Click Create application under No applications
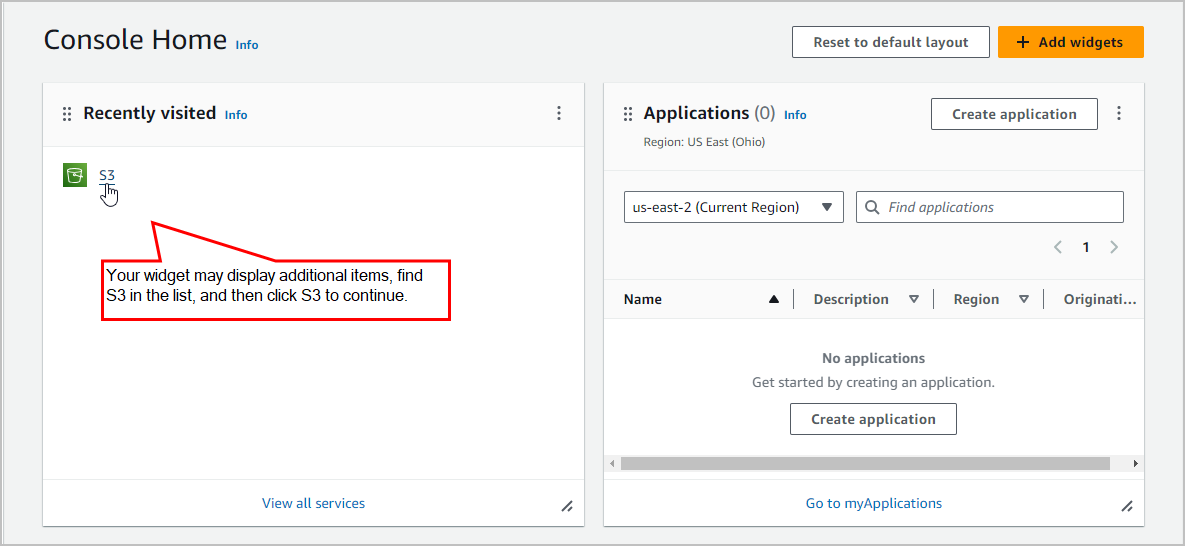Viewport: 1185px width, 546px height. 873,419
